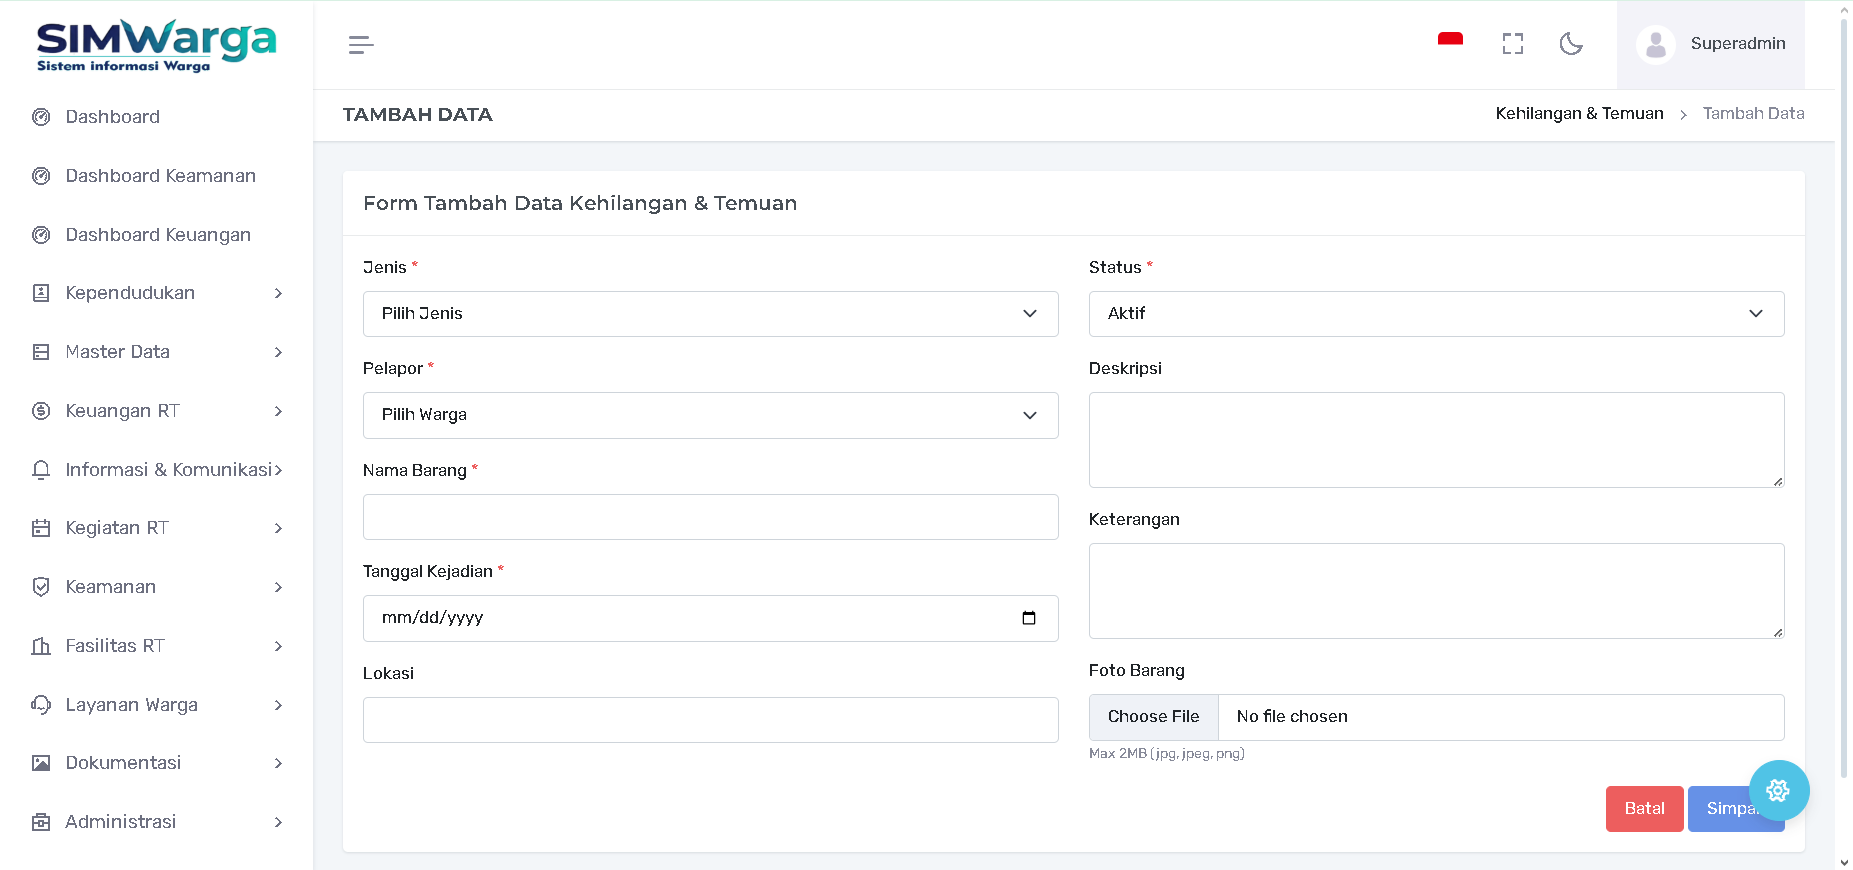Follow the Kehilangan & Temuan breadcrumb link
The height and width of the screenshot is (870, 1853).
point(1579,114)
